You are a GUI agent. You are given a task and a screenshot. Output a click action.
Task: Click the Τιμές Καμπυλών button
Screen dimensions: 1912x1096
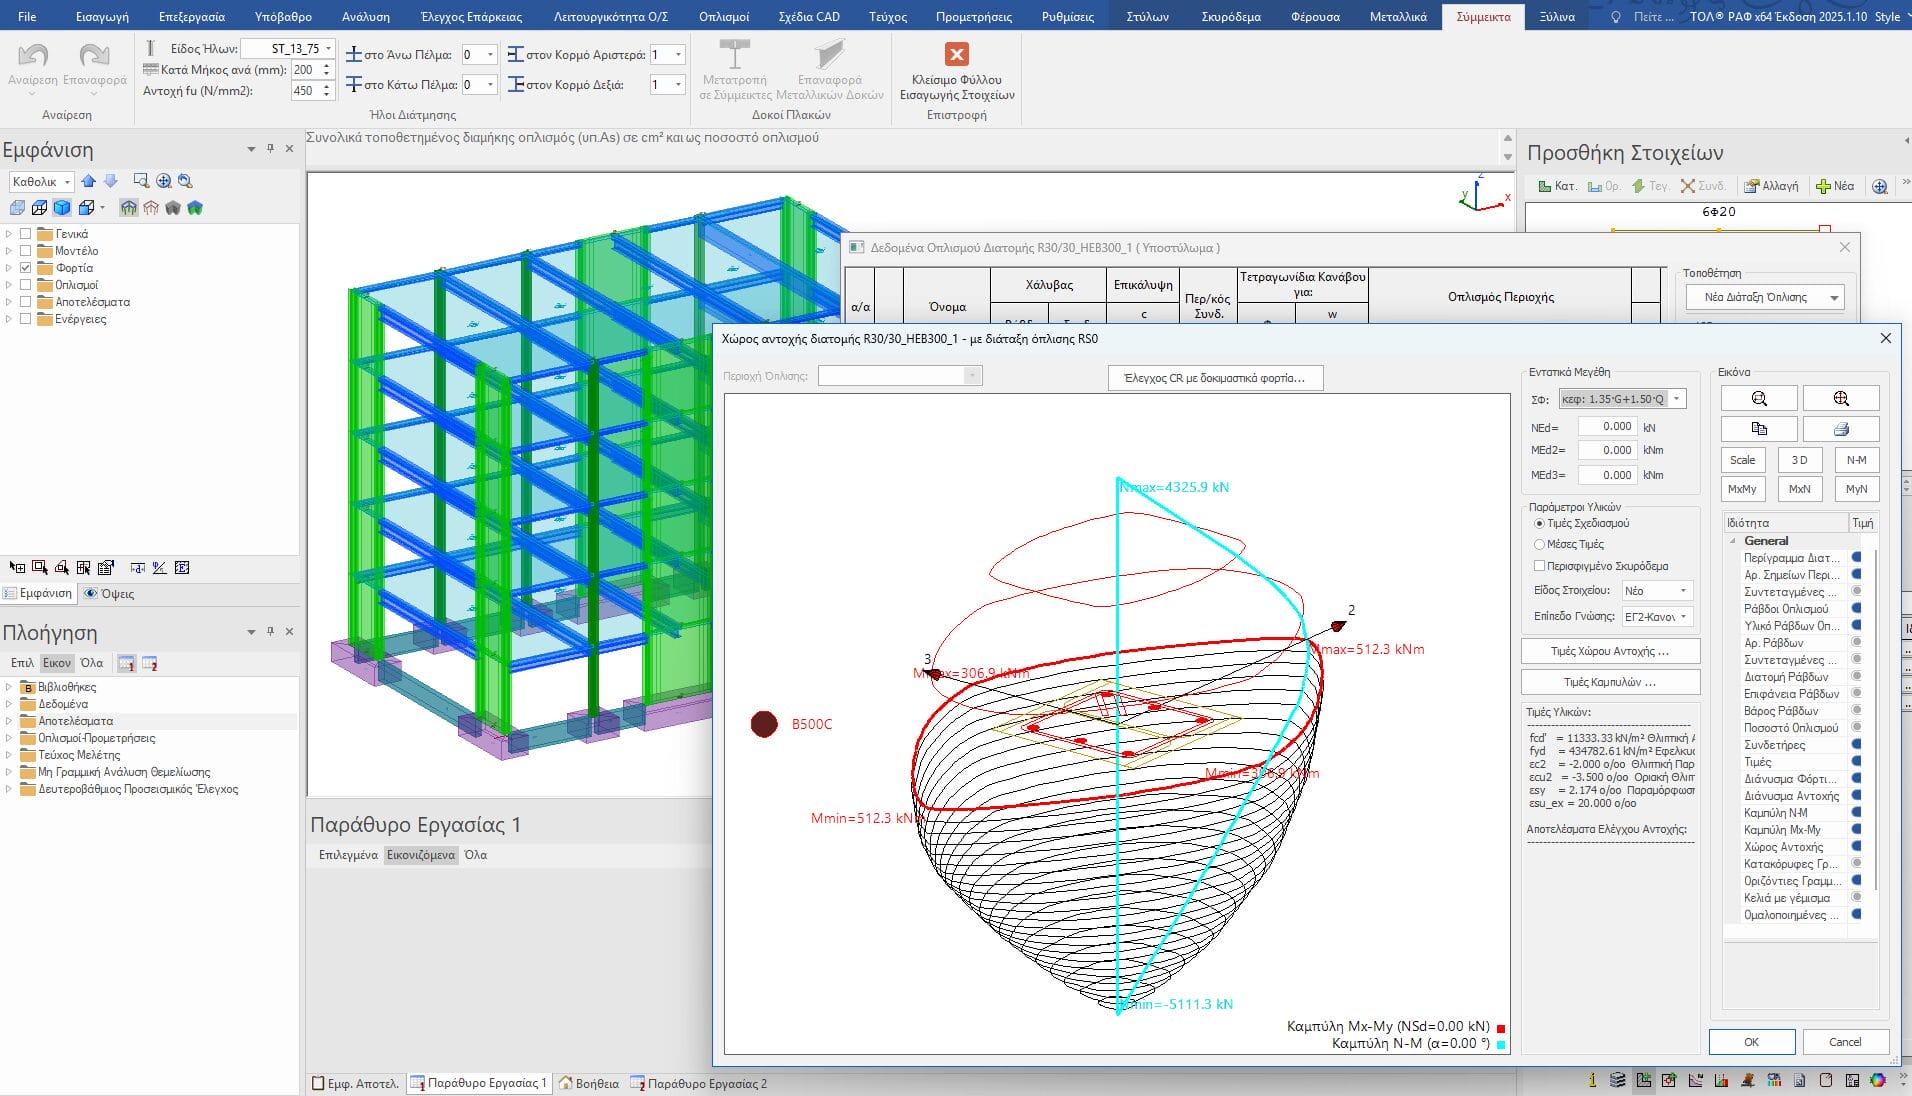coord(1609,682)
